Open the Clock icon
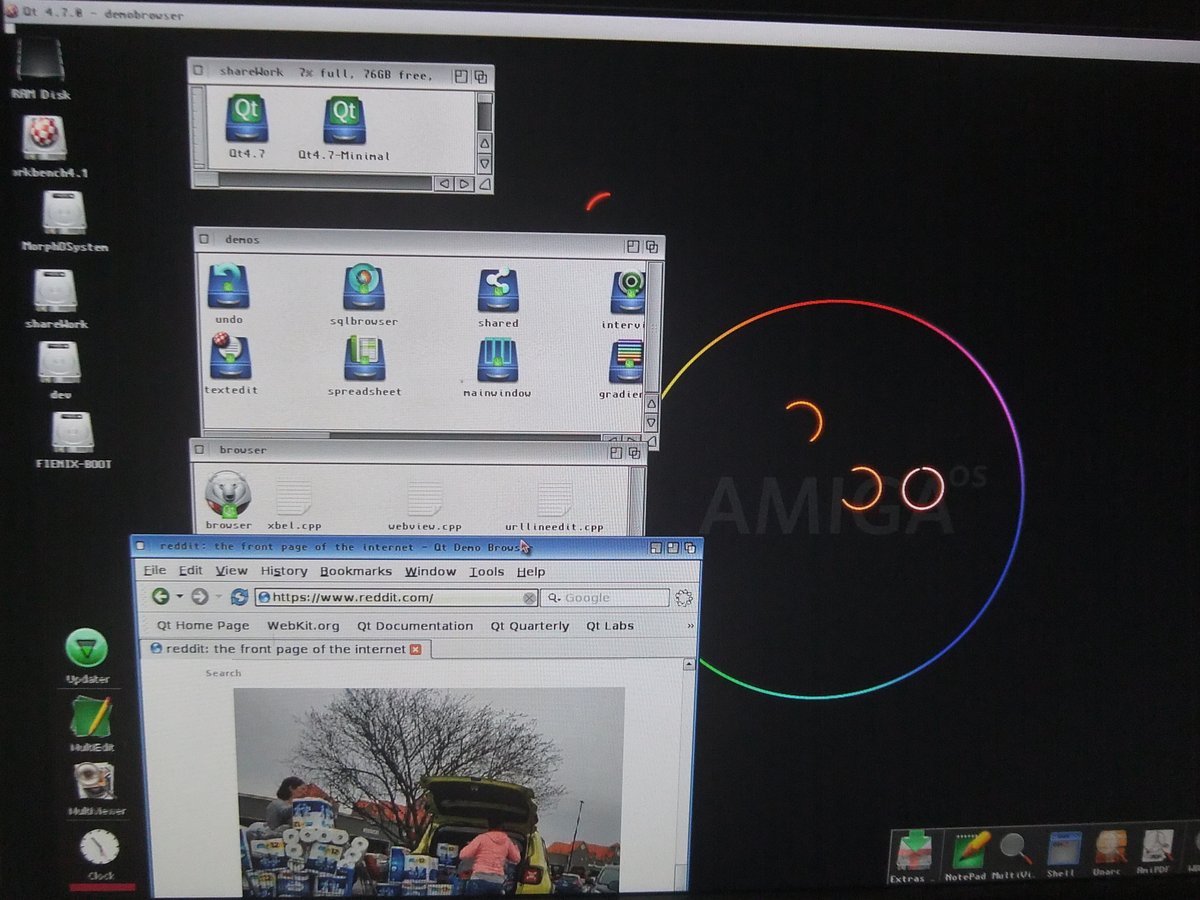Image resolution: width=1200 pixels, height=900 pixels. pyautogui.click(x=99, y=848)
